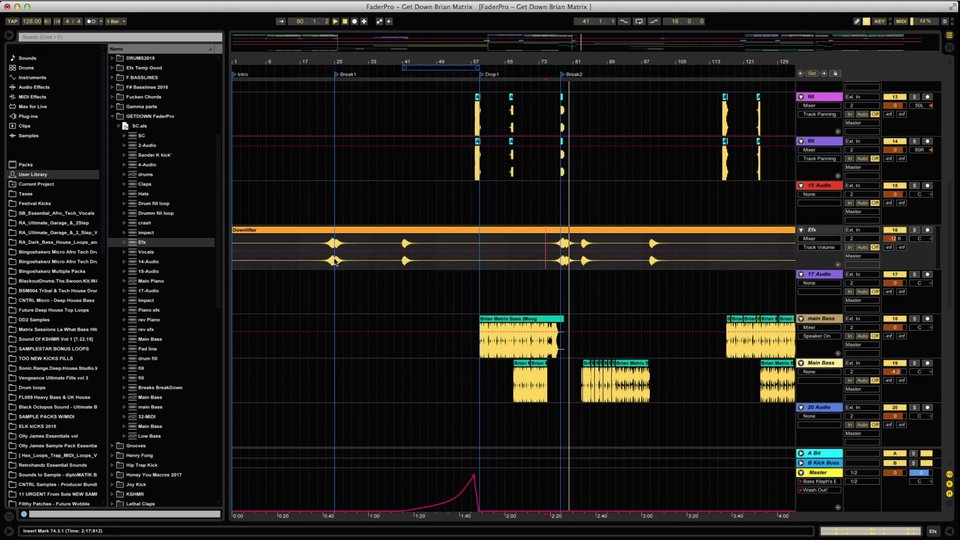960x540 pixels.
Task: Click the Previous Locator arrow button
Action: (800, 73)
